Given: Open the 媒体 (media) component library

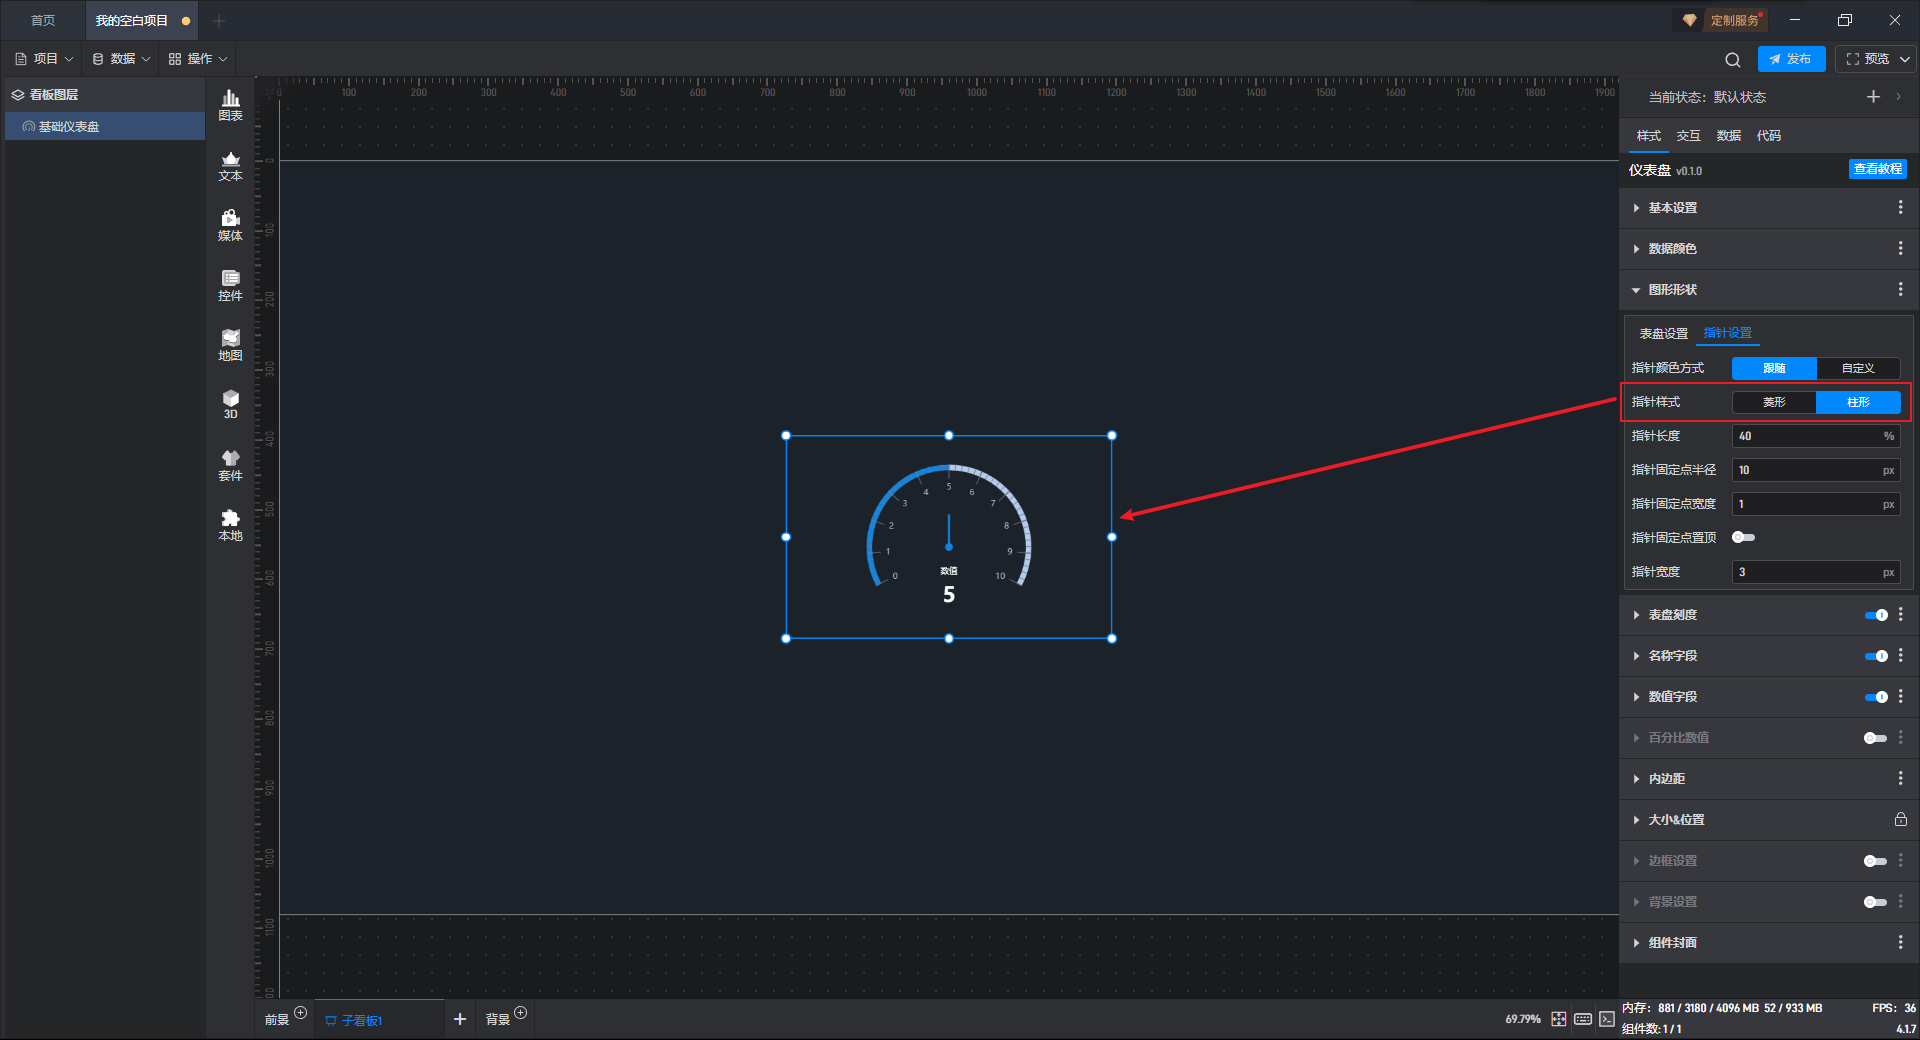Looking at the screenshot, I should pyautogui.click(x=230, y=225).
